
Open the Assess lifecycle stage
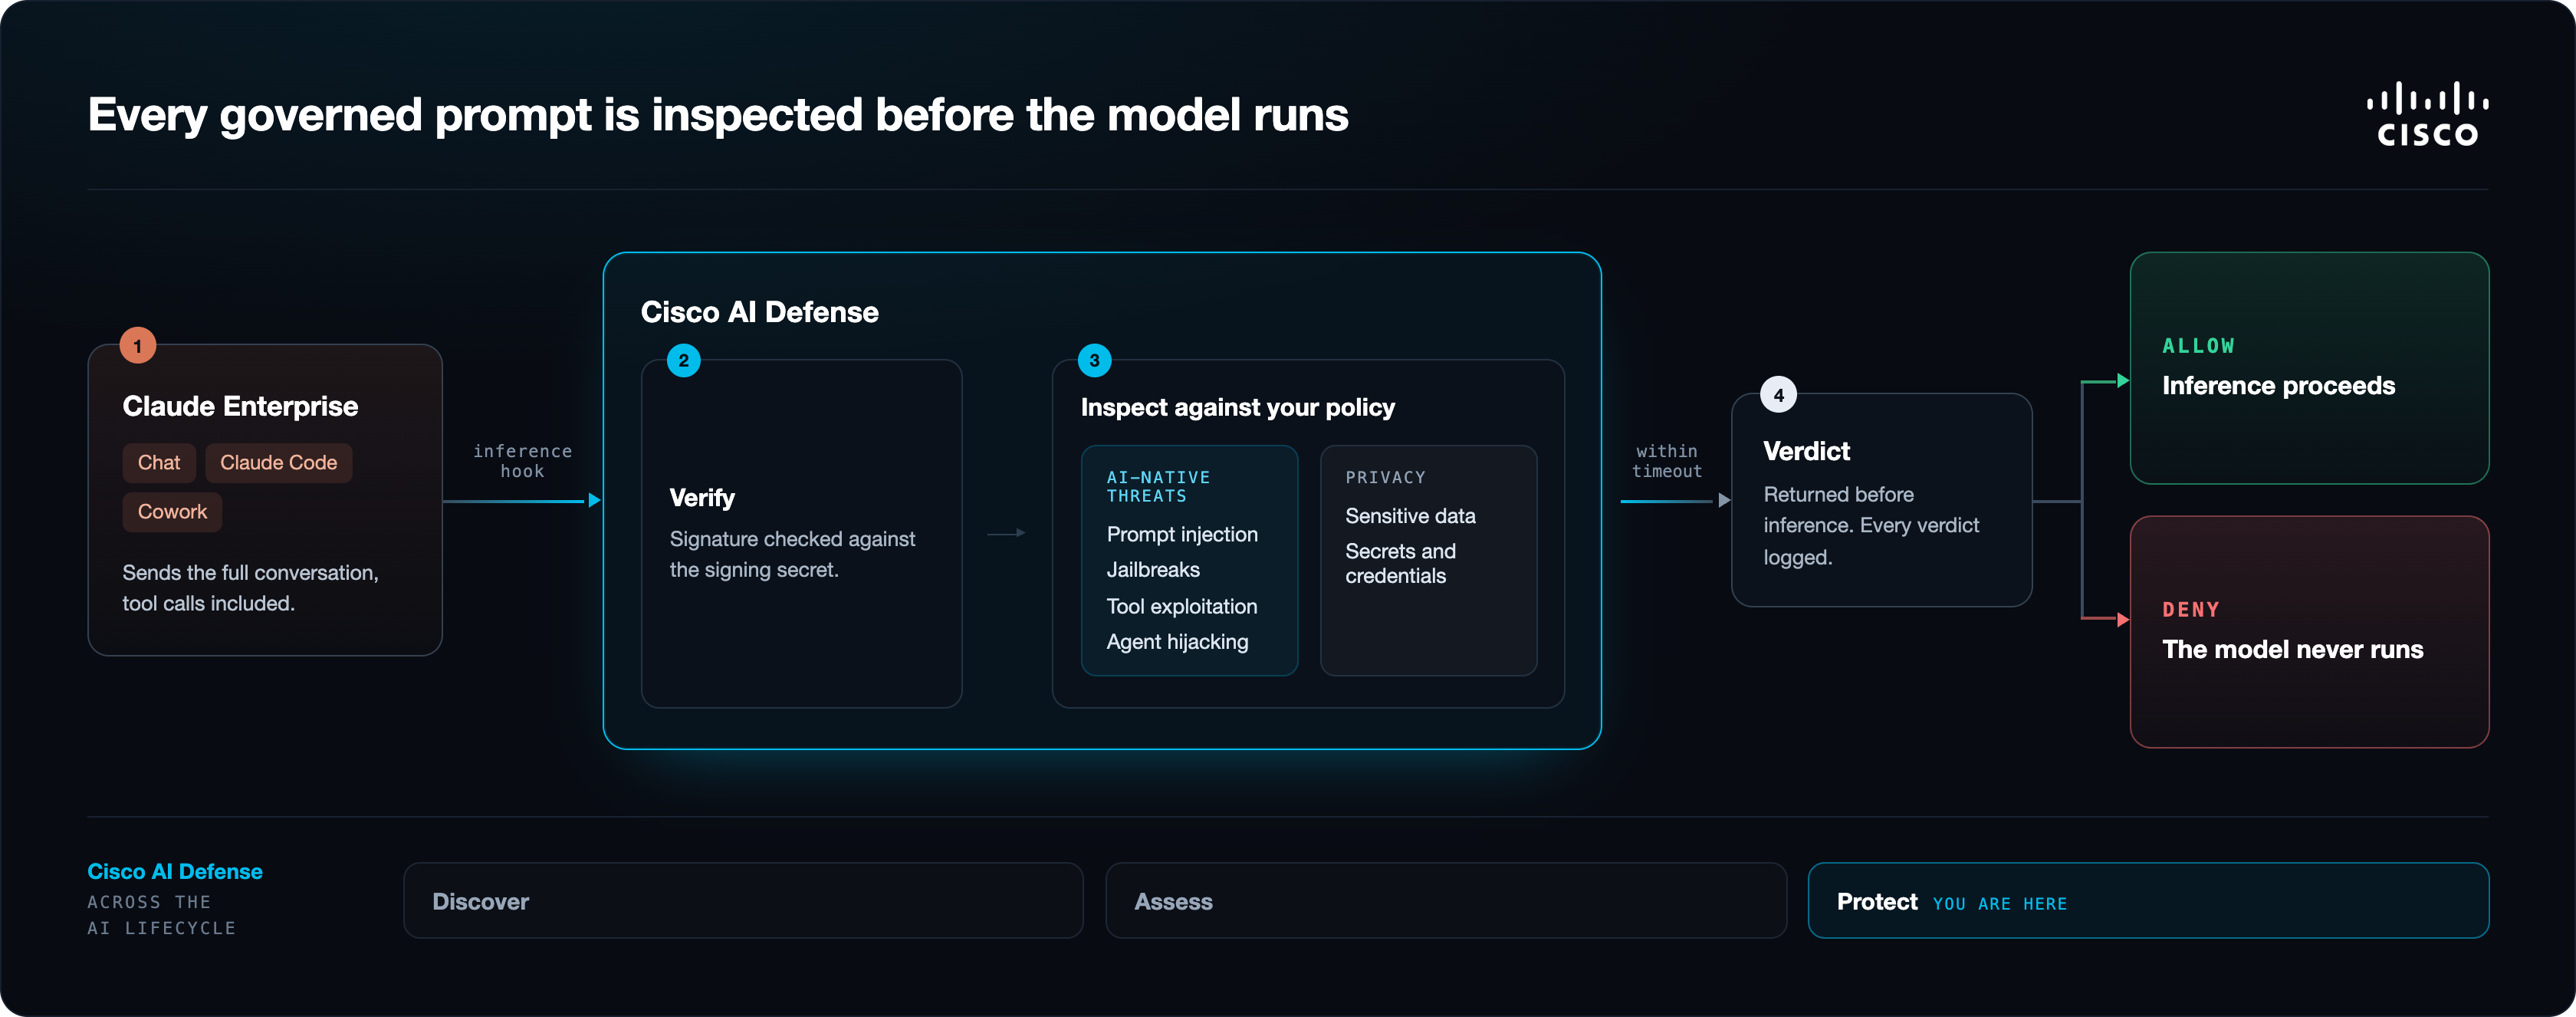[1446, 901]
